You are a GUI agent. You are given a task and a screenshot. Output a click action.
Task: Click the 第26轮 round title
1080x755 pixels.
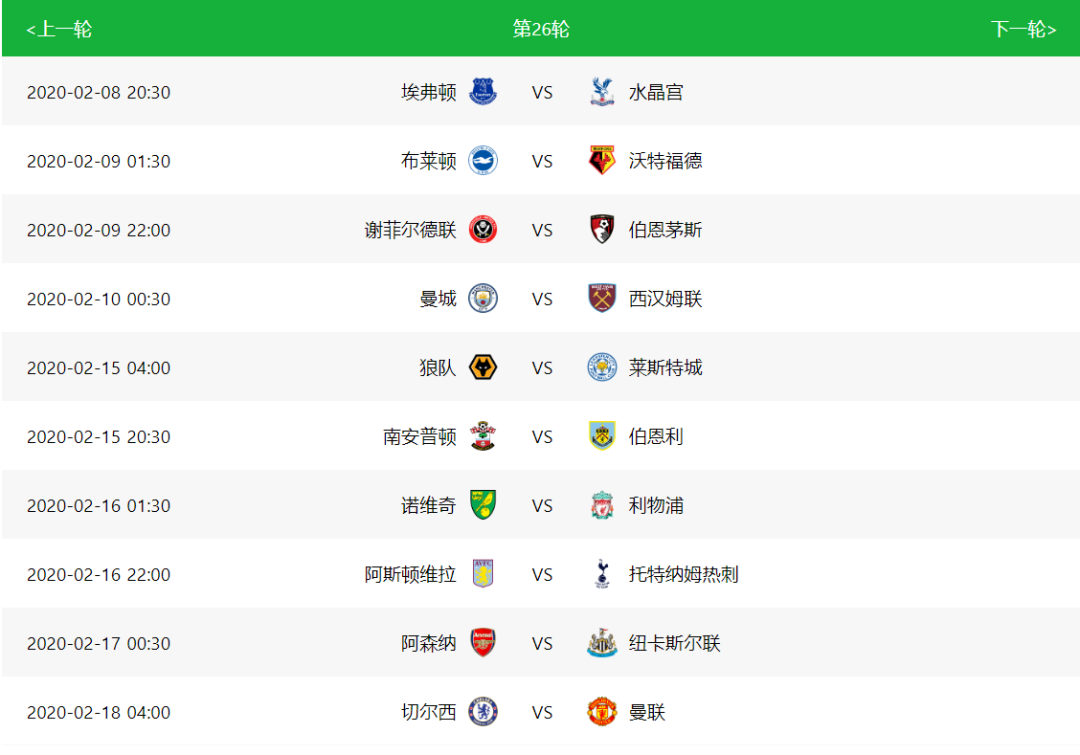[541, 29]
